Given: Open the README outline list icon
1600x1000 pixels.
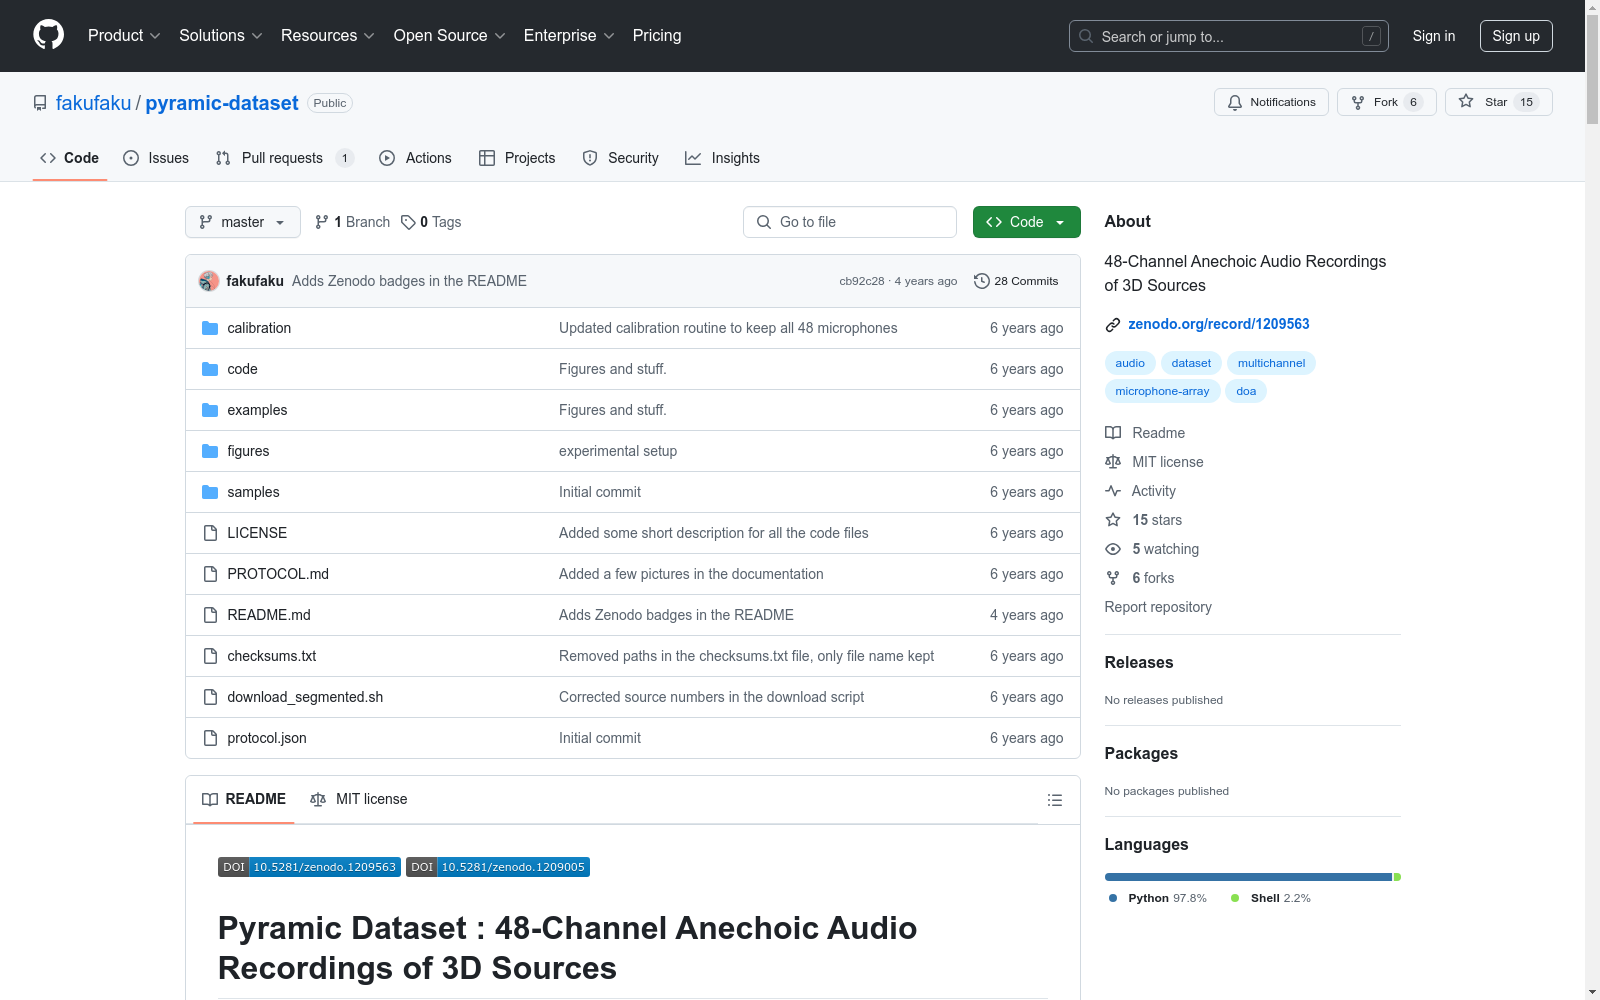Looking at the screenshot, I should point(1054,800).
